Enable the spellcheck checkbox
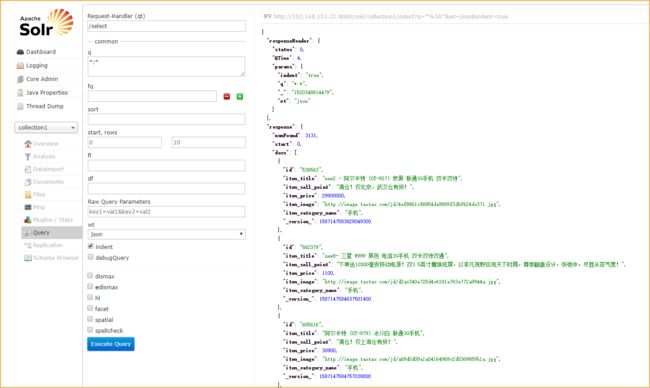This screenshot has height=388, width=650. click(x=90, y=330)
